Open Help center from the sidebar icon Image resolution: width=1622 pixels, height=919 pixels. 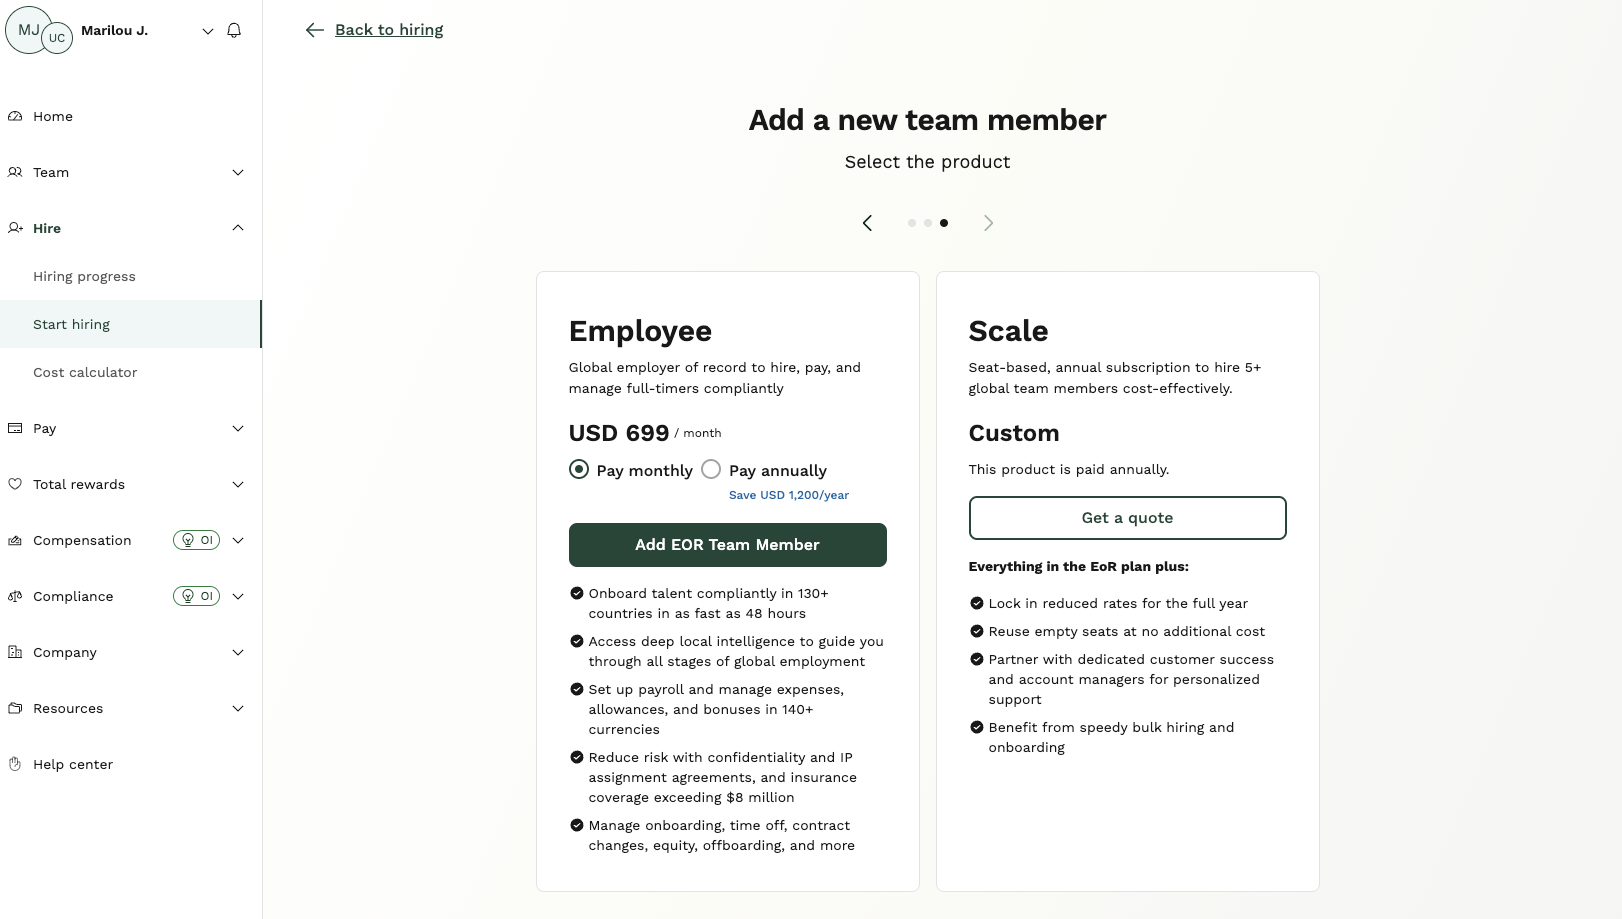[x=15, y=764]
